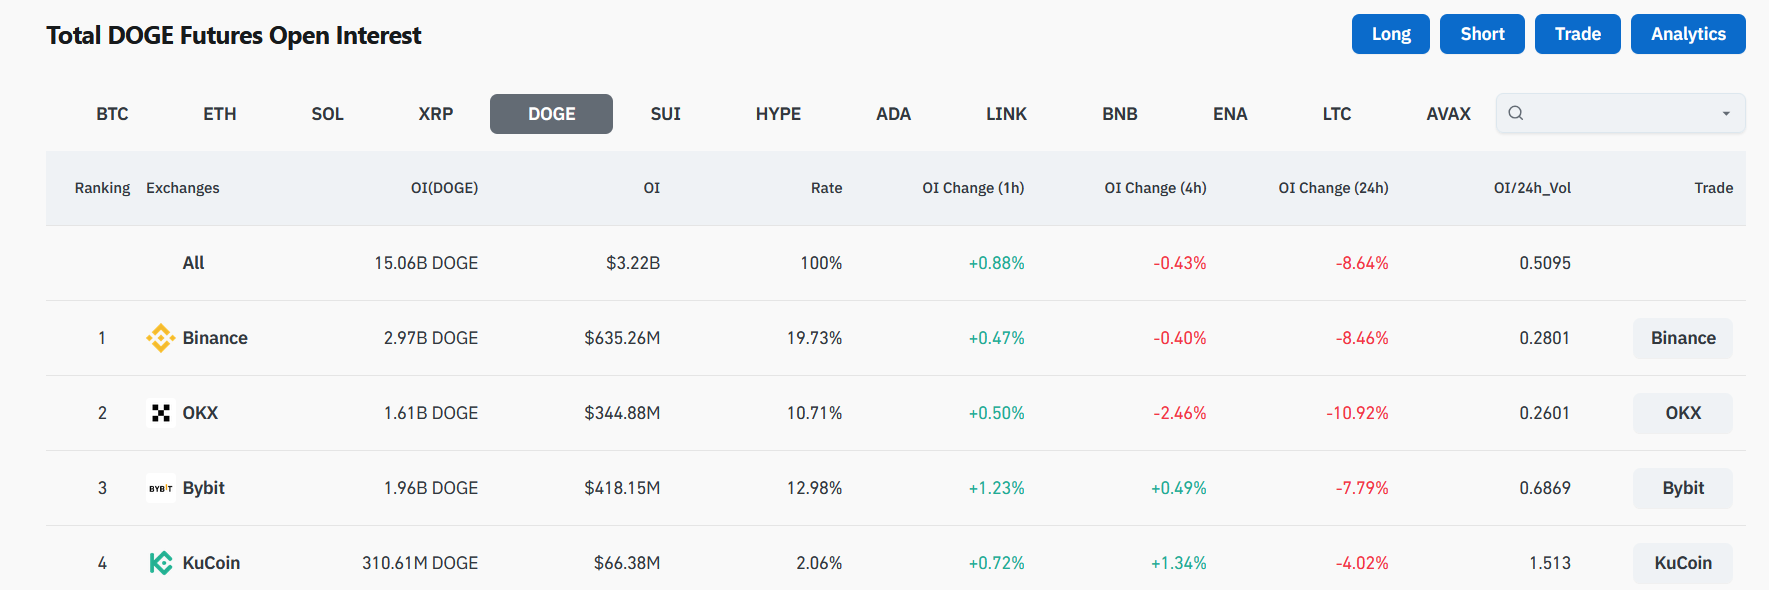Click into the coin search field

[1615, 114]
